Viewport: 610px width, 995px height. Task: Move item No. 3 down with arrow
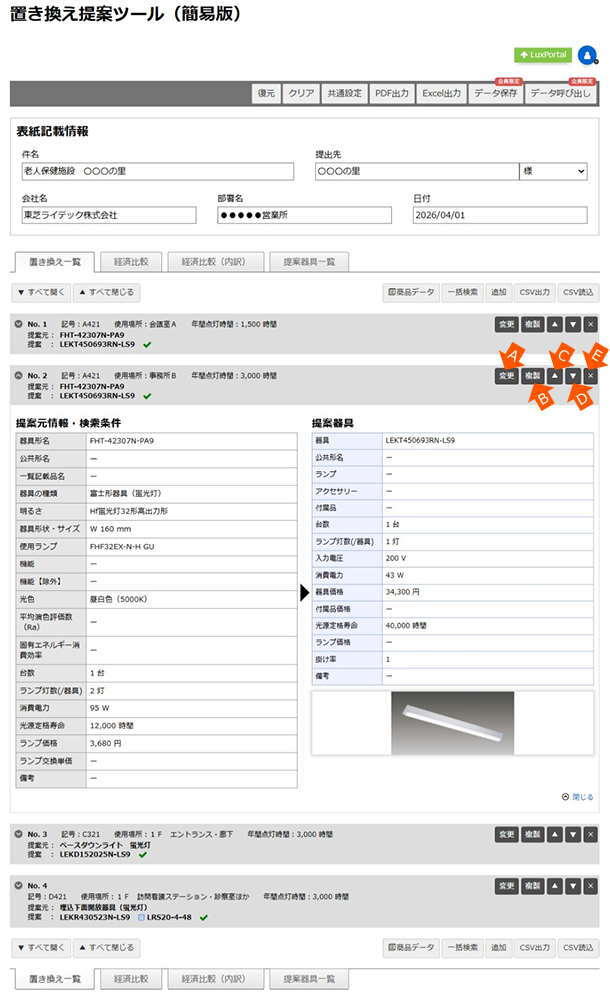[x=572, y=834]
